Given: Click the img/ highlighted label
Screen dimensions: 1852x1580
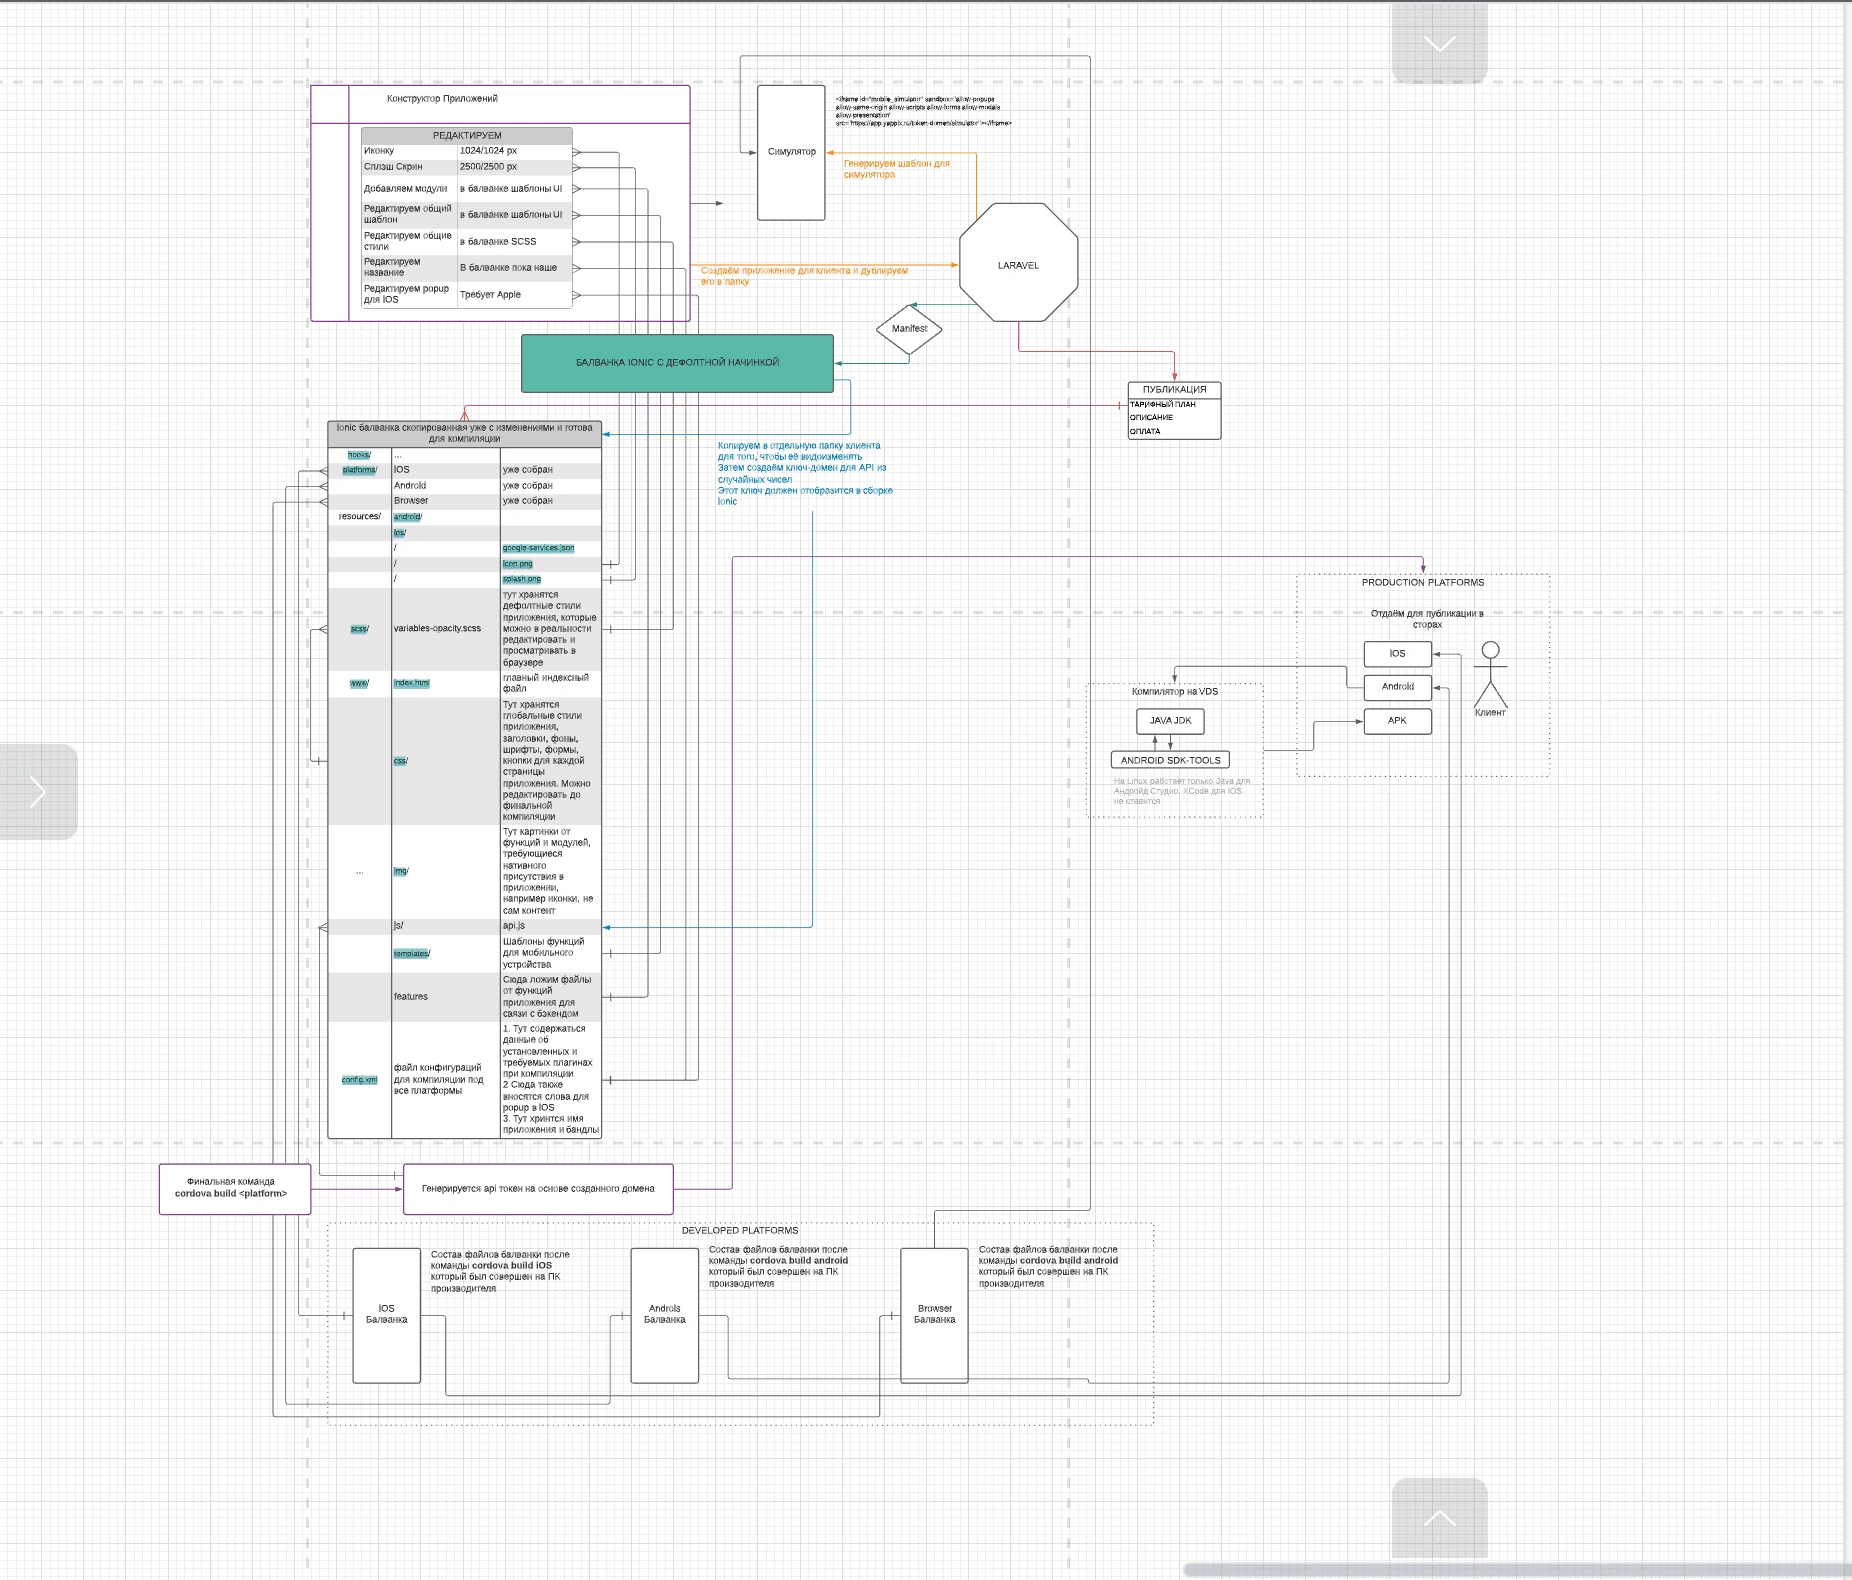Looking at the screenshot, I should point(400,871).
